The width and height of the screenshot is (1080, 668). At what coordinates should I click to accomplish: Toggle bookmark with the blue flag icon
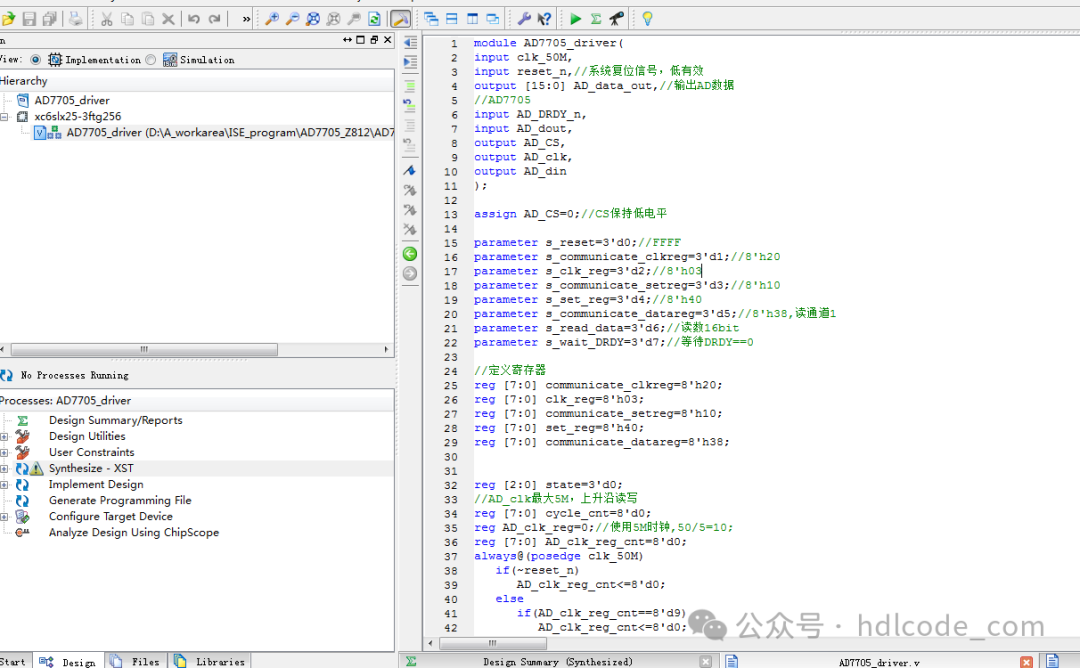pos(410,170)
